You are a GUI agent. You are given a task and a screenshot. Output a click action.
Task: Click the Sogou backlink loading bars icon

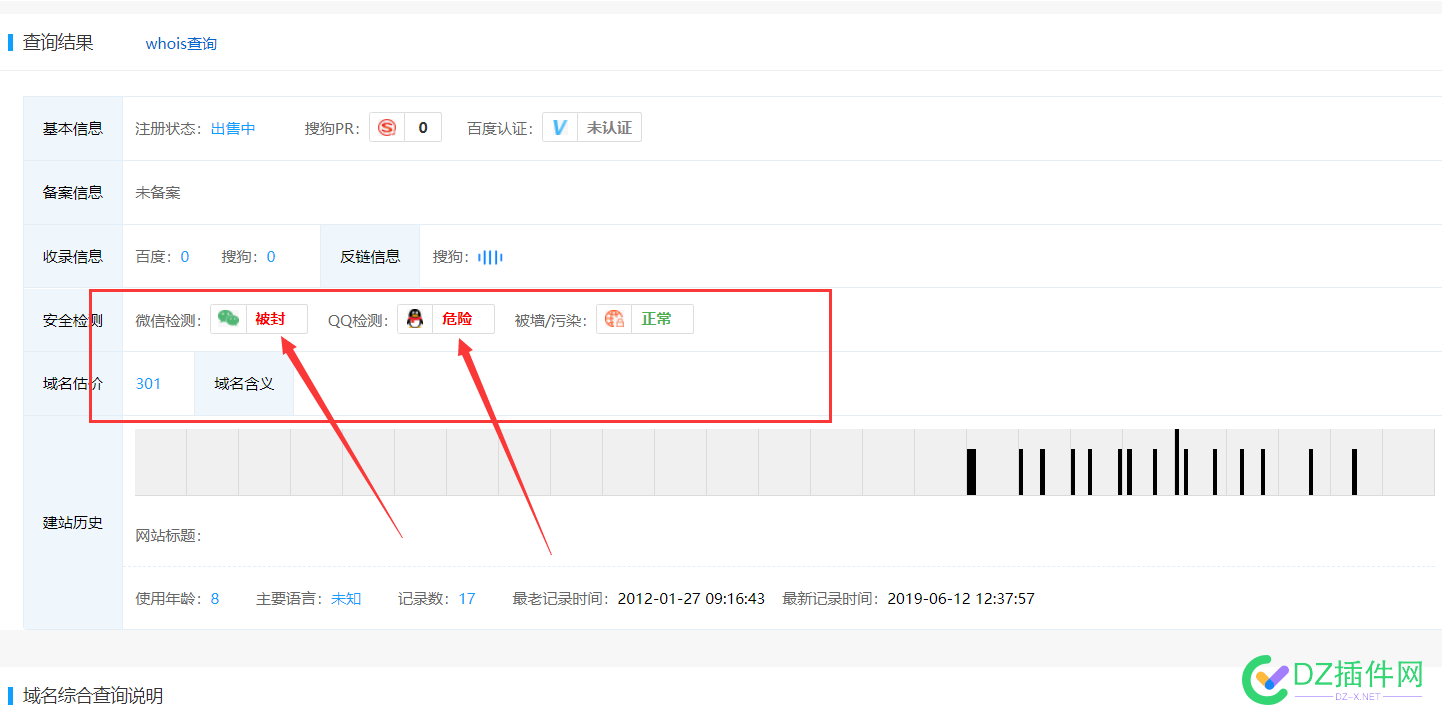(x=490, y=257)
